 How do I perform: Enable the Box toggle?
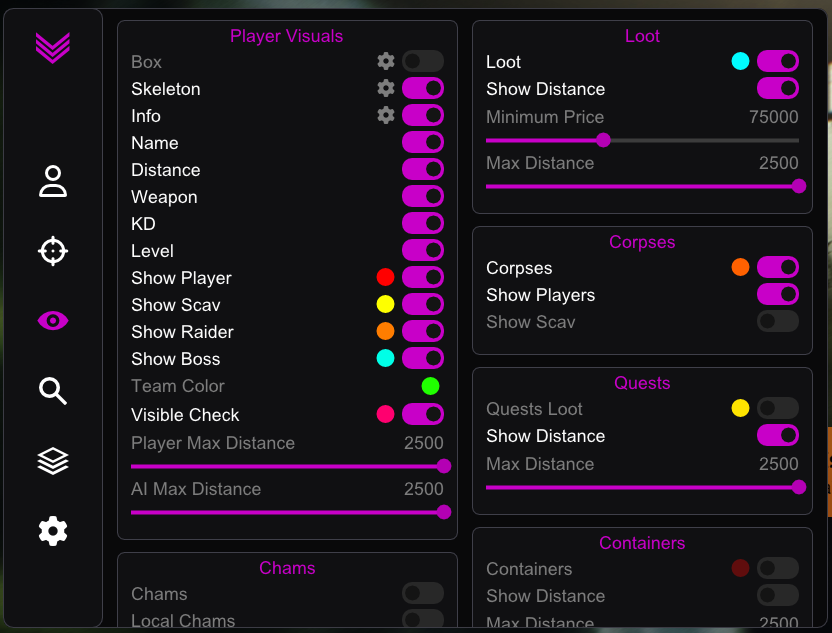423,62
